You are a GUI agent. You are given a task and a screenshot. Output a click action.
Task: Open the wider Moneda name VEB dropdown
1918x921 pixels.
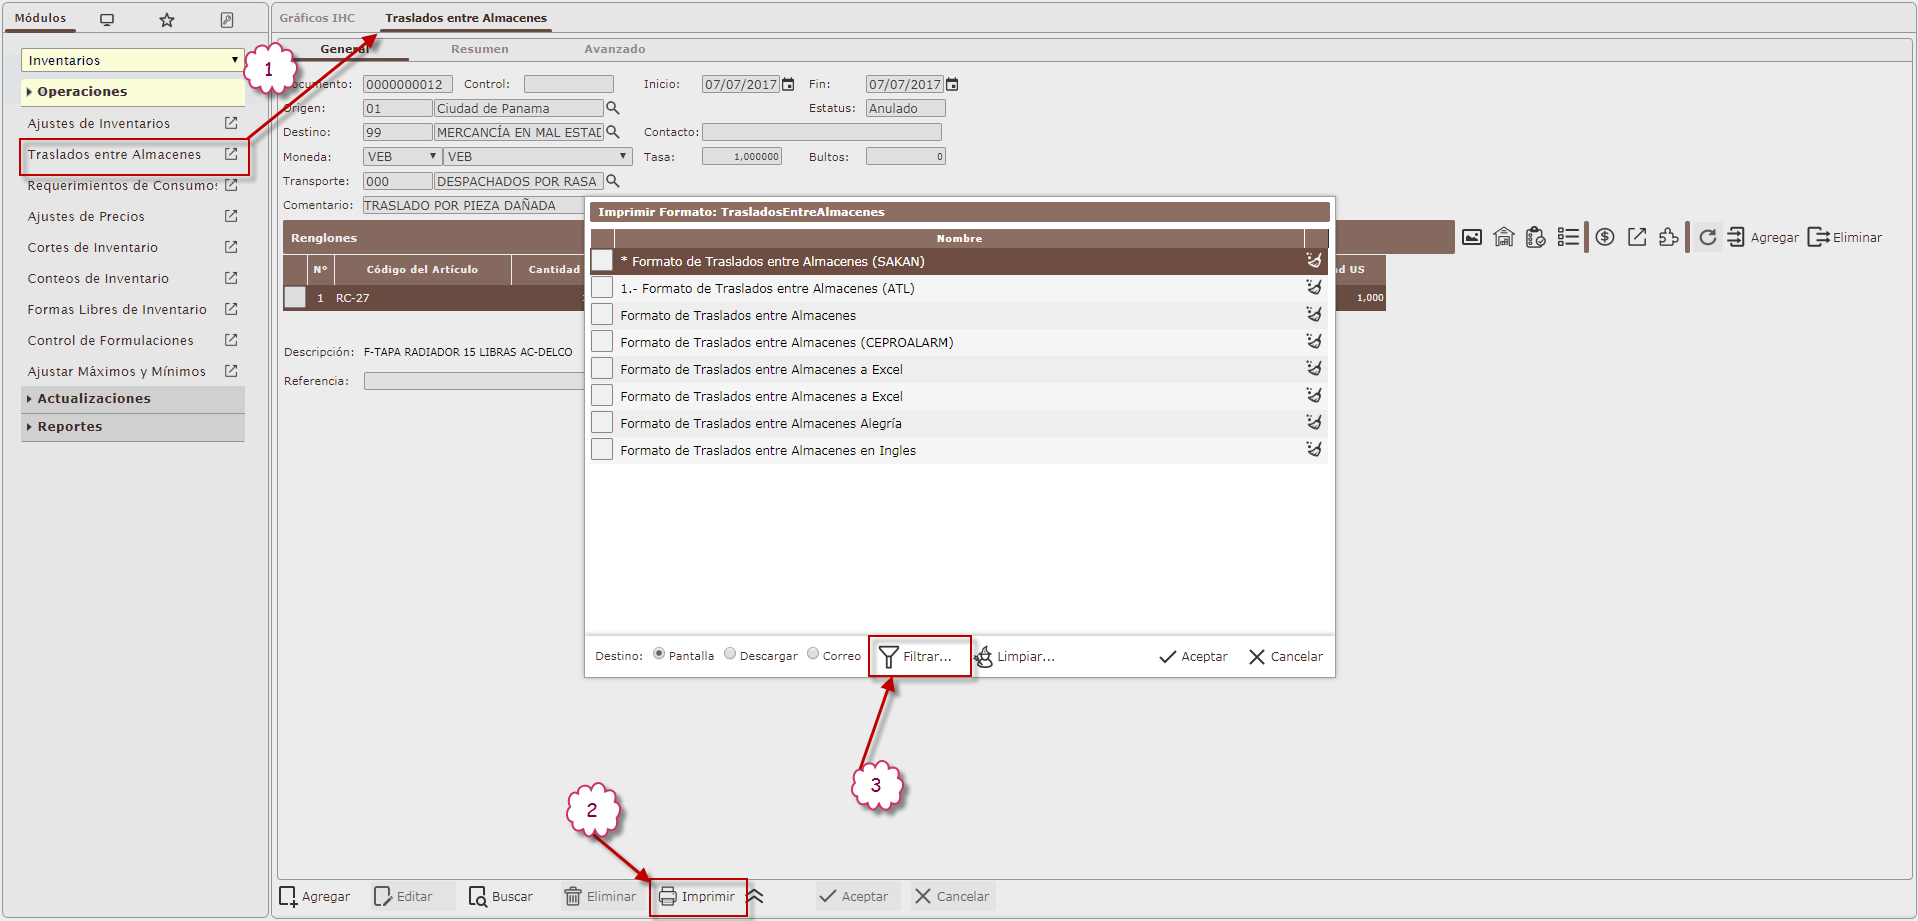tap(538, 156)
